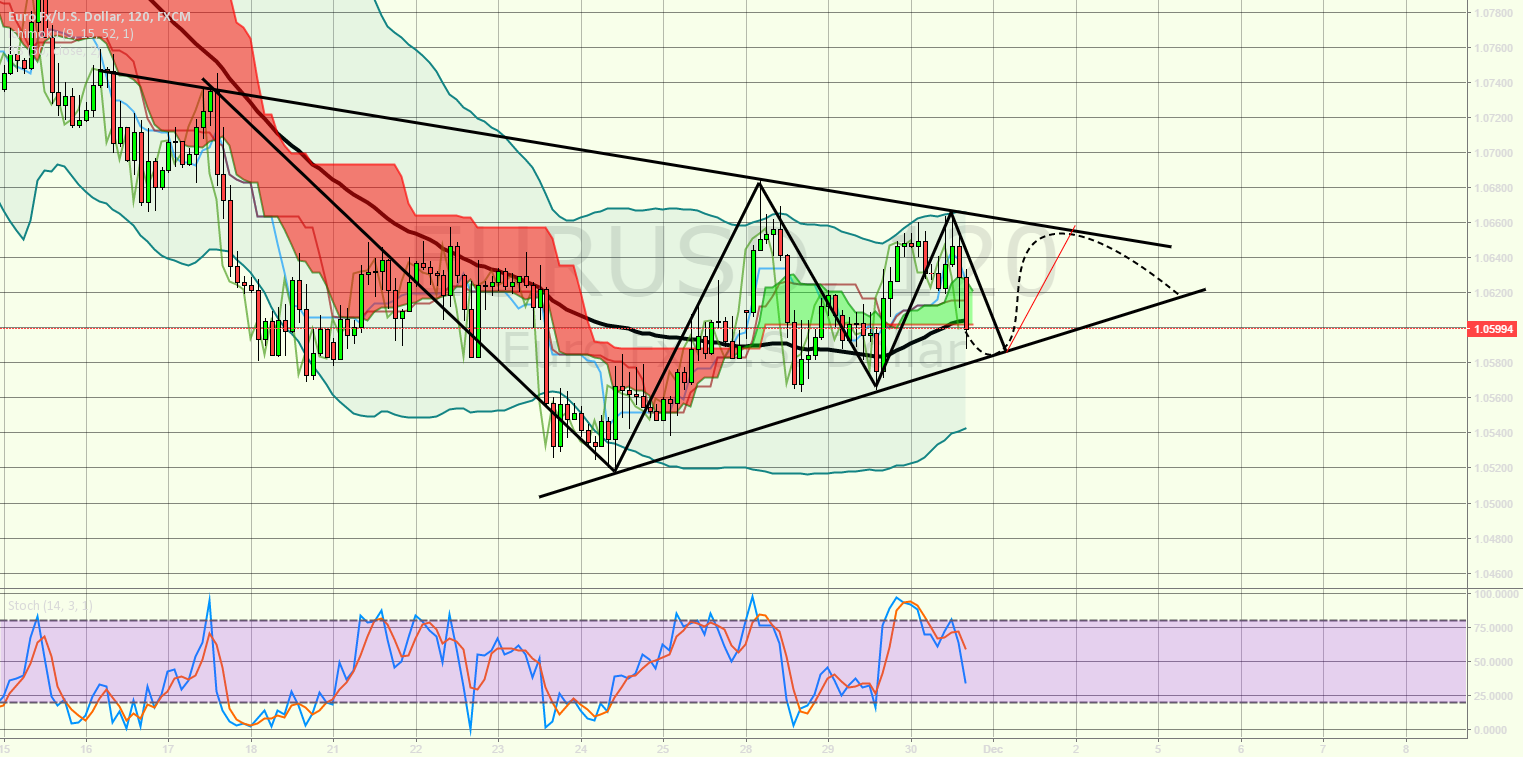Screen dimensions: 1523x757
Task: Click the top of the red projection arrow line
Action: [1076, 228]
